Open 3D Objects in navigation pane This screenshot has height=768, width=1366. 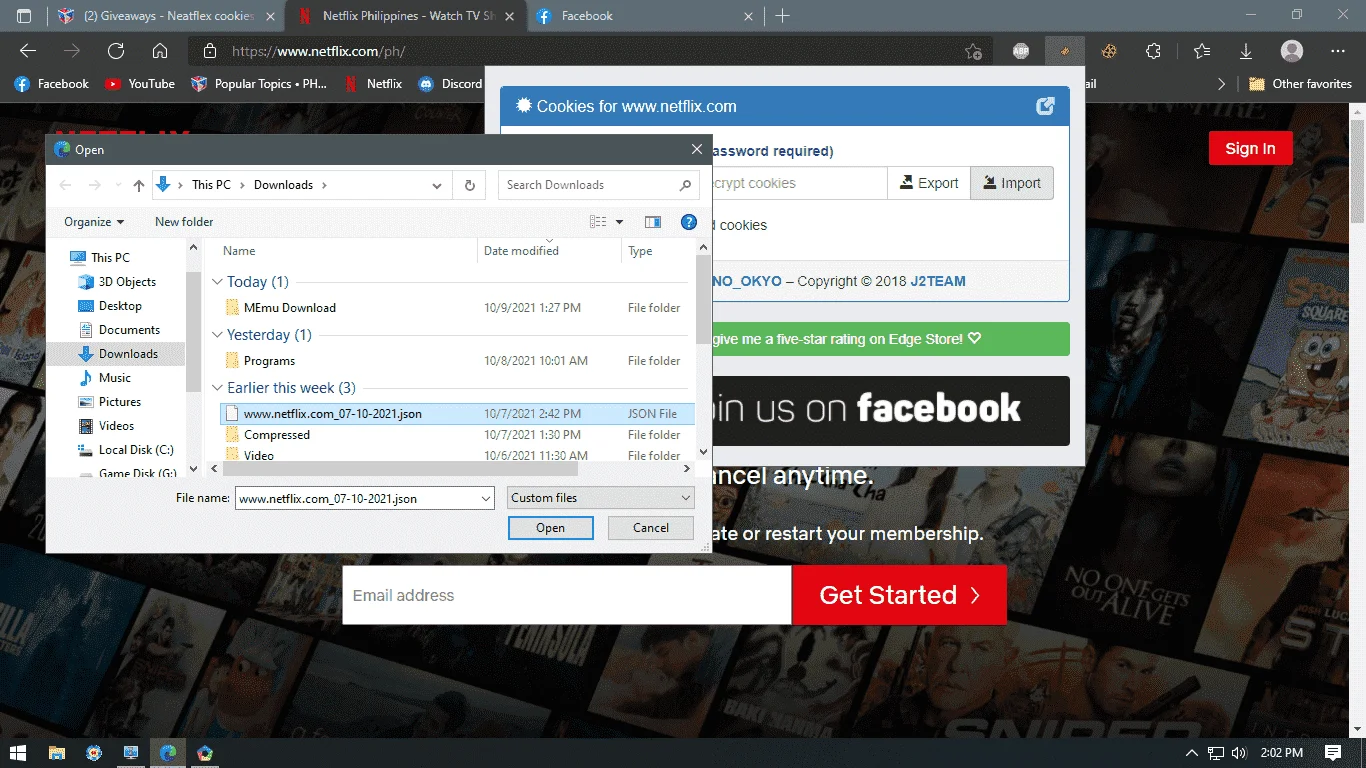point(127,282)
